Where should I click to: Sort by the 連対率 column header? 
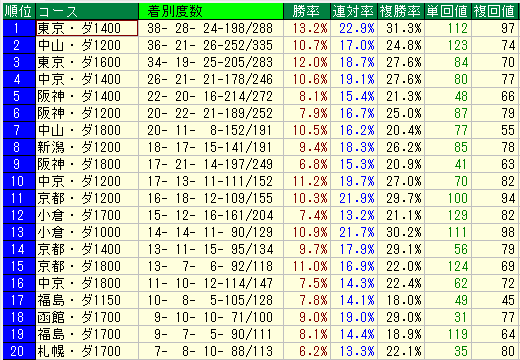click(x=354, y=11)
